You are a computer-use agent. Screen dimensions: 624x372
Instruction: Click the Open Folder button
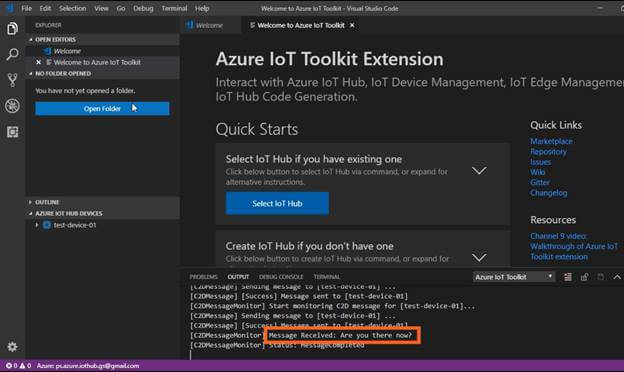[102, 109]
